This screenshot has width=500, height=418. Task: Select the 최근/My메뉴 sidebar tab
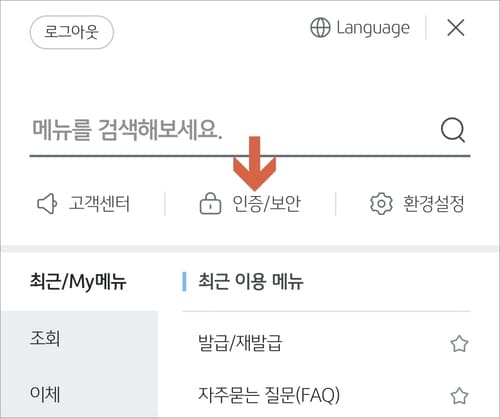pos(78,282)
